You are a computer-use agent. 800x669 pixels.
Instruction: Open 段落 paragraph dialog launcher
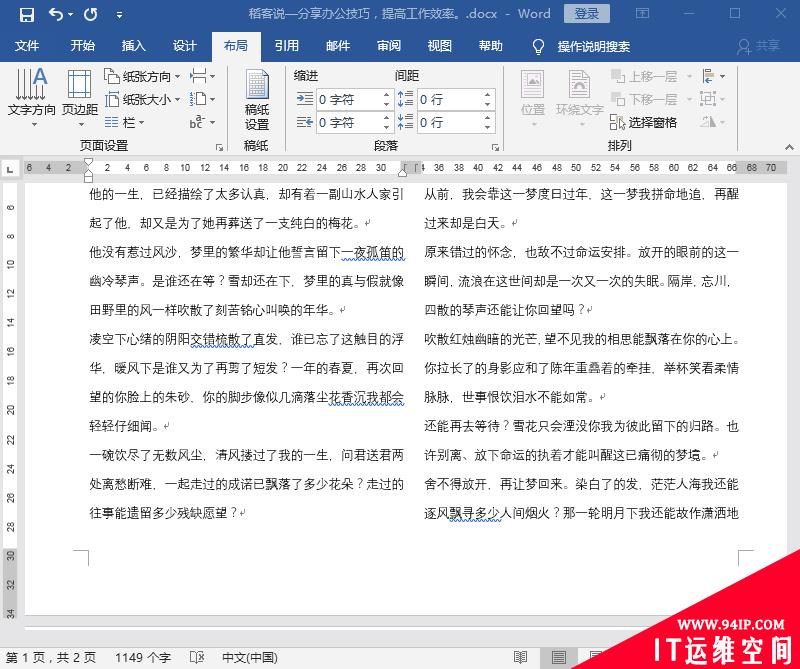495,147
